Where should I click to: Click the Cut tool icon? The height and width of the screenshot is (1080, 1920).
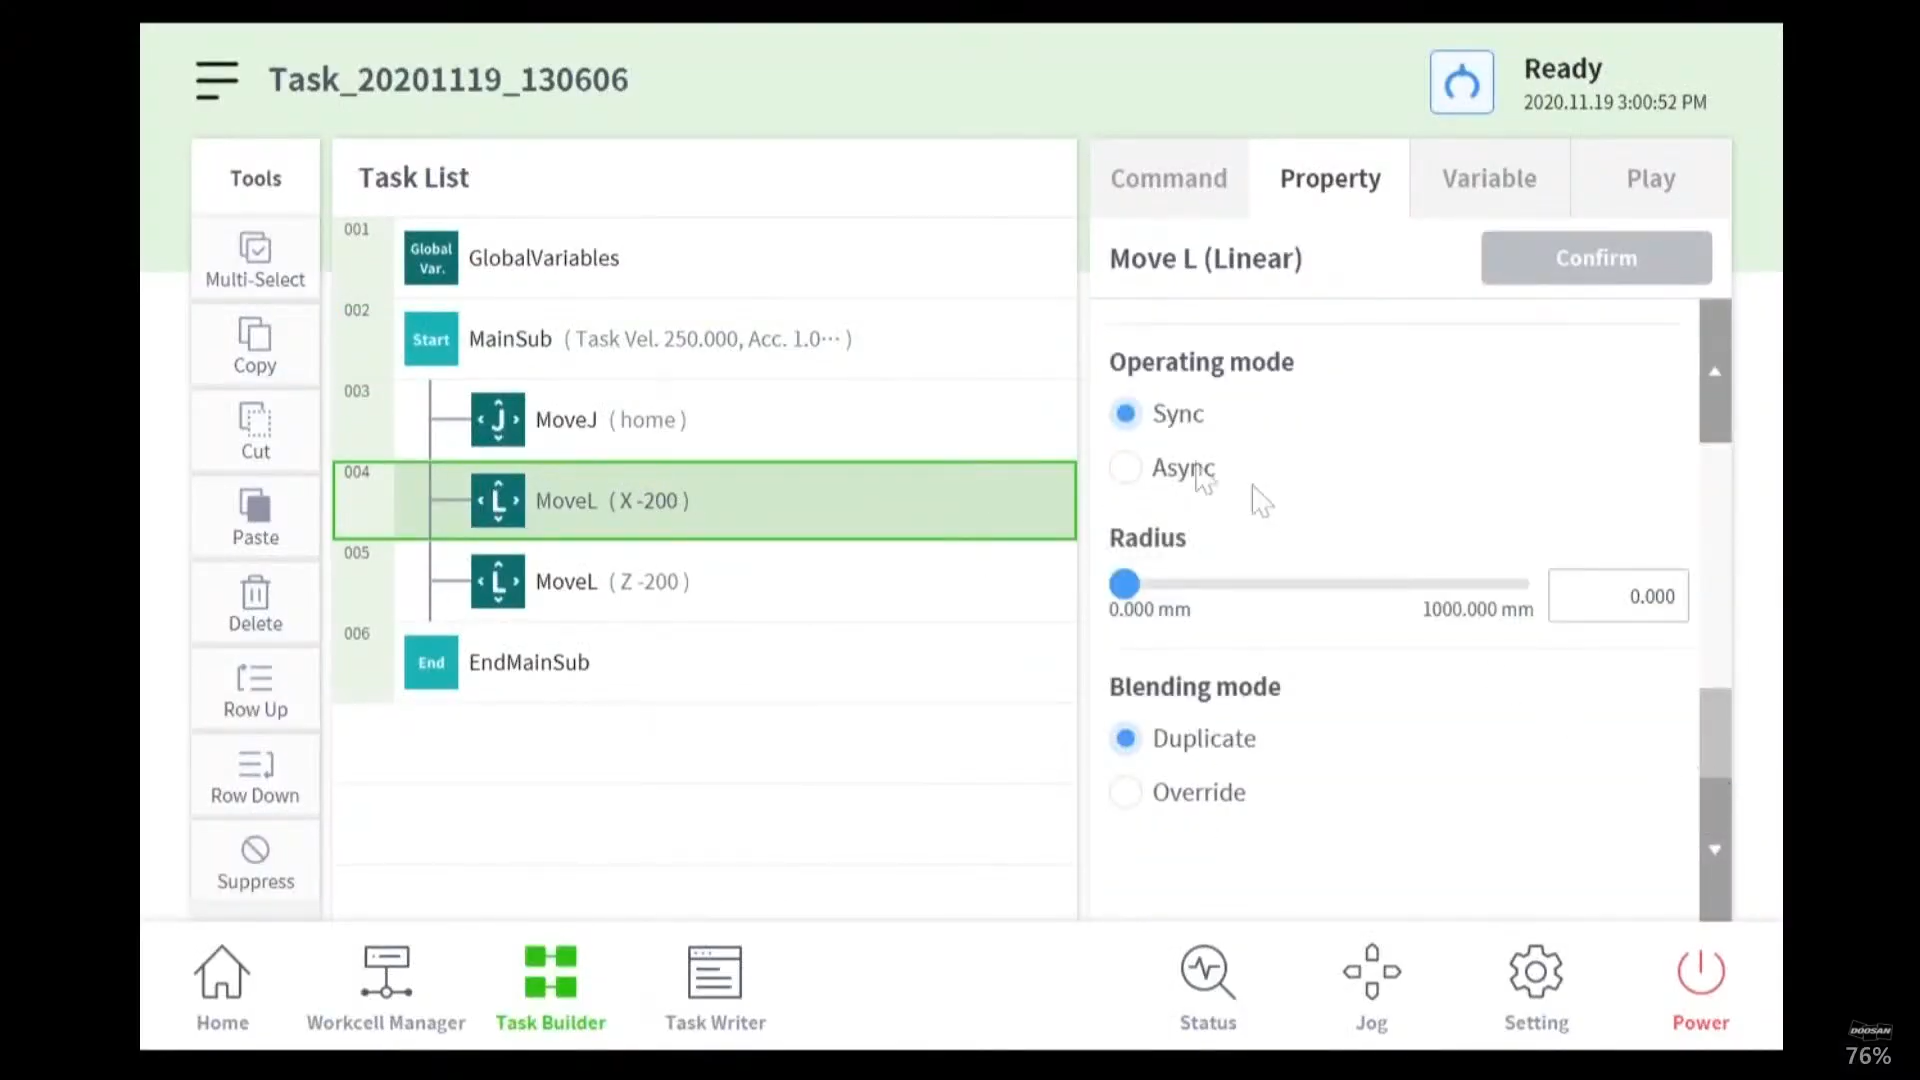pyautogui.click(x=255, y=420)
